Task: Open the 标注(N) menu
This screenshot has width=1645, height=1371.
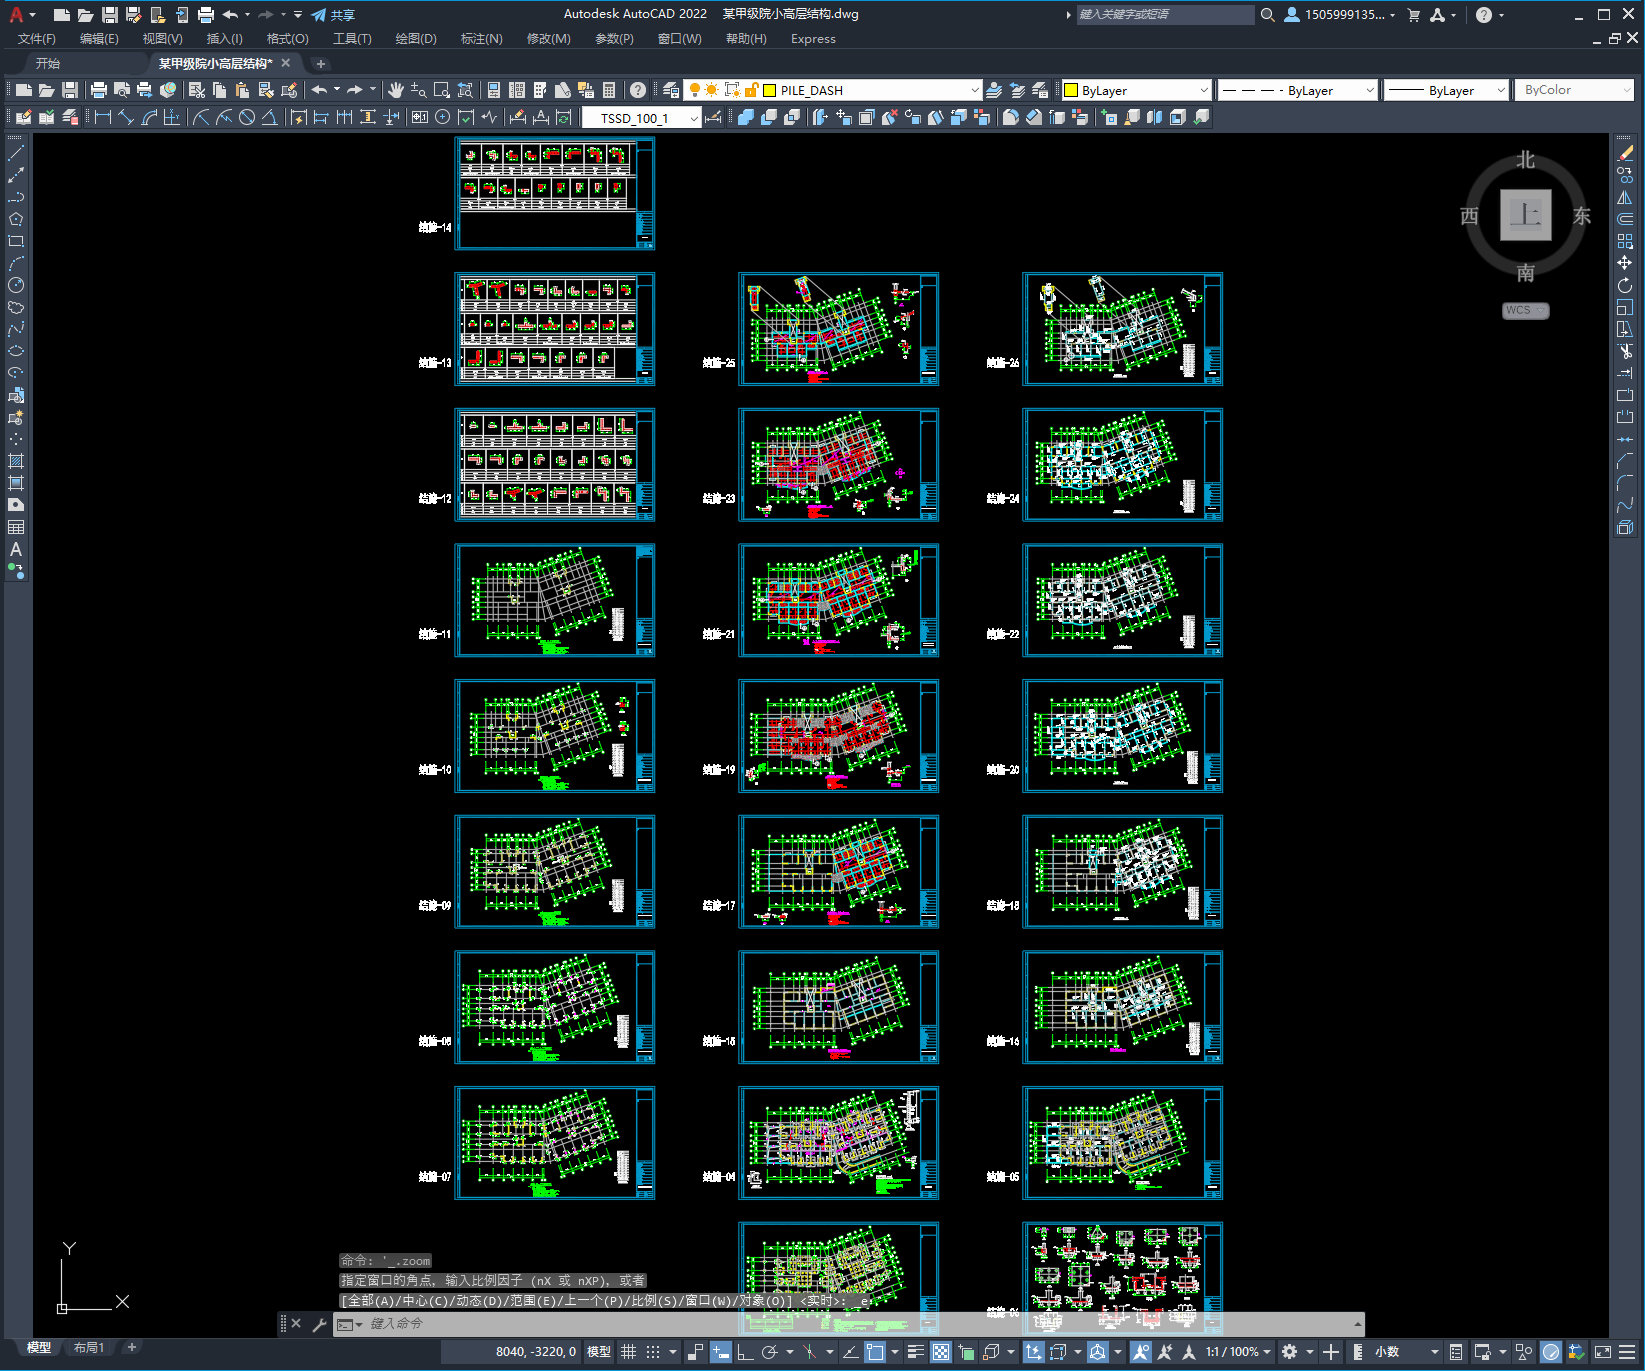Action: [x=481, y=39]
